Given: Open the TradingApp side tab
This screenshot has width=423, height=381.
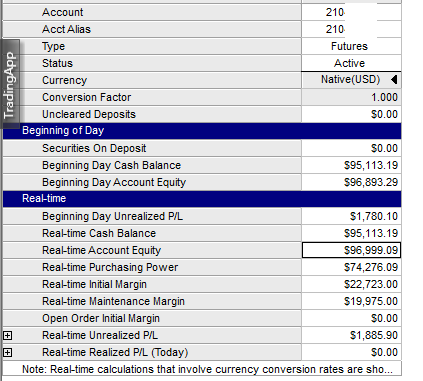Looking at the screenshot, I should (x=10, y=84).
